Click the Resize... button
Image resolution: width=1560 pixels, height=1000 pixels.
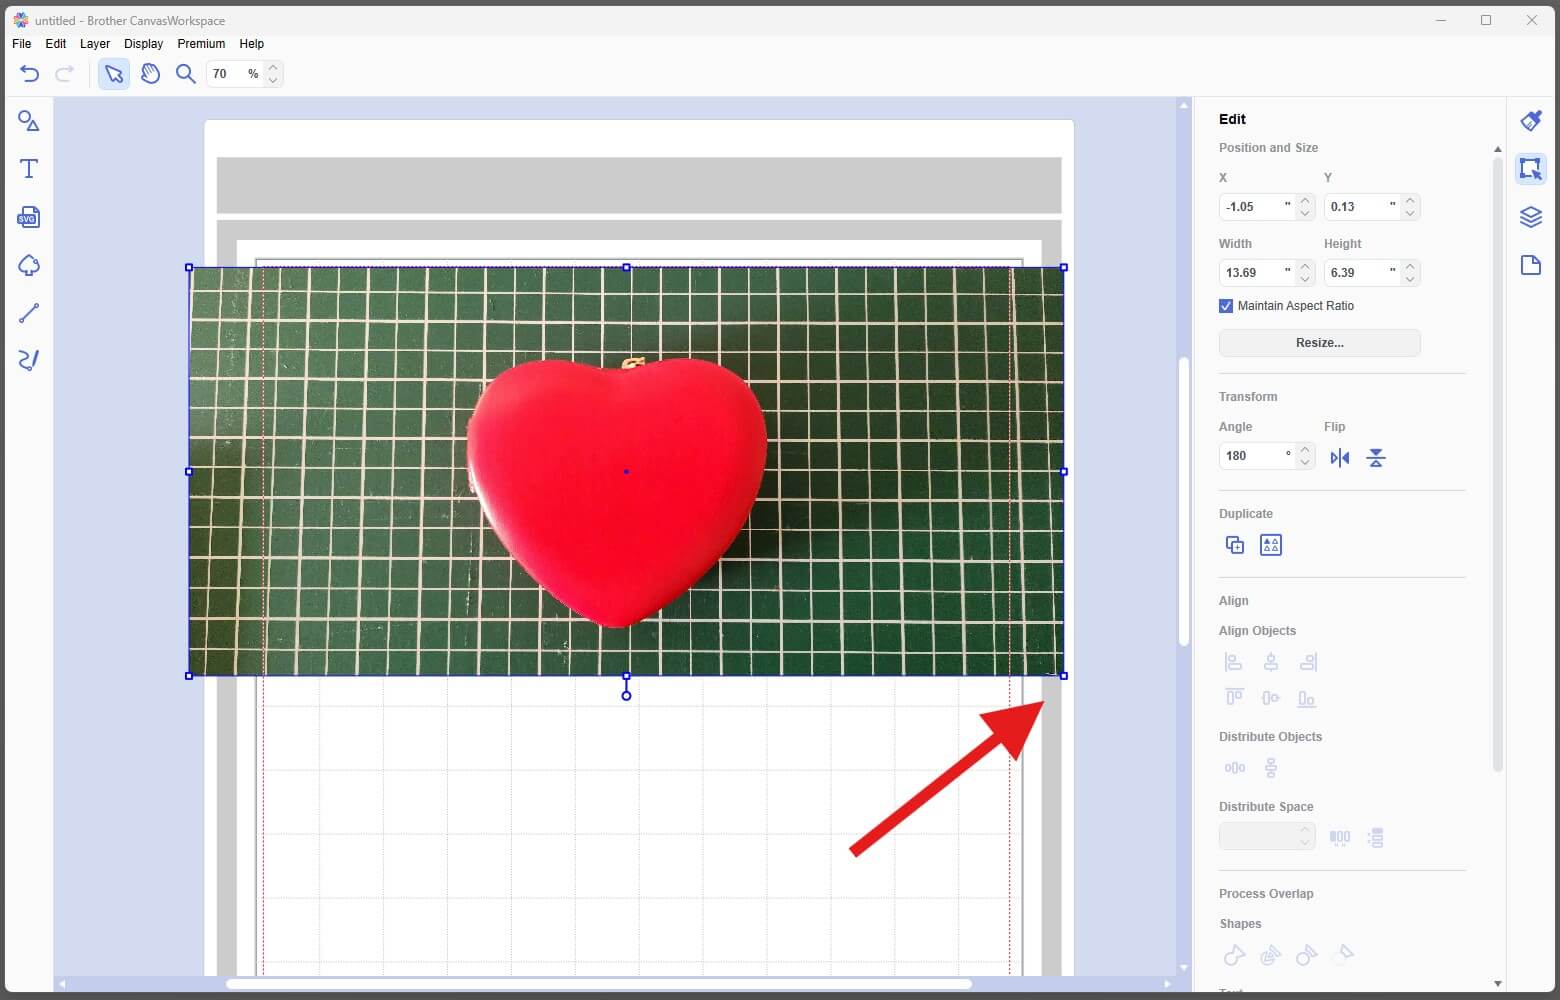point(1320,343)
